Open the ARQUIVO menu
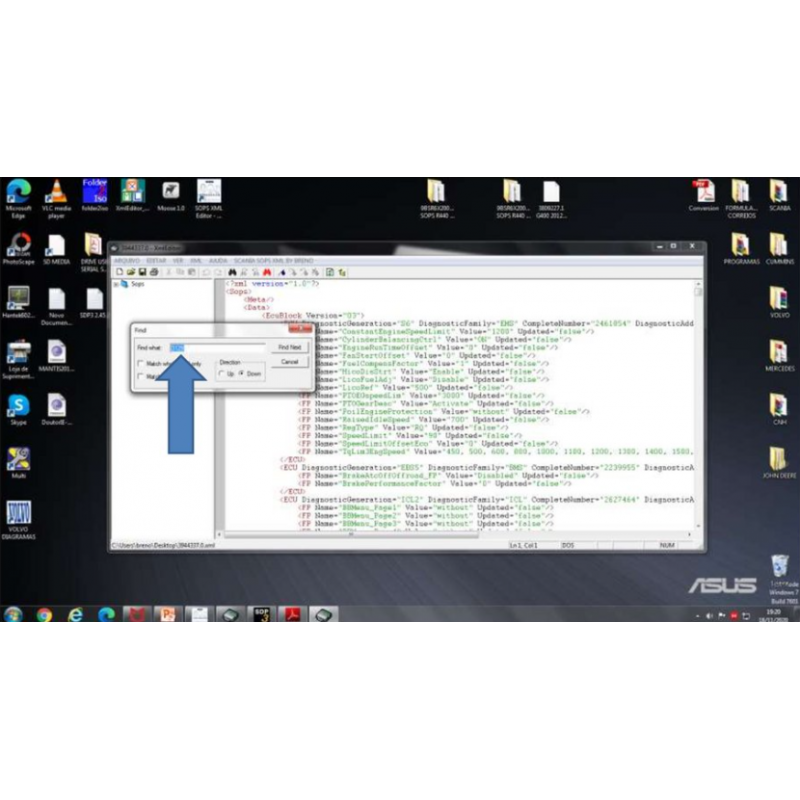The height and width of the screenshot is (800, 800). coord(126,260)
